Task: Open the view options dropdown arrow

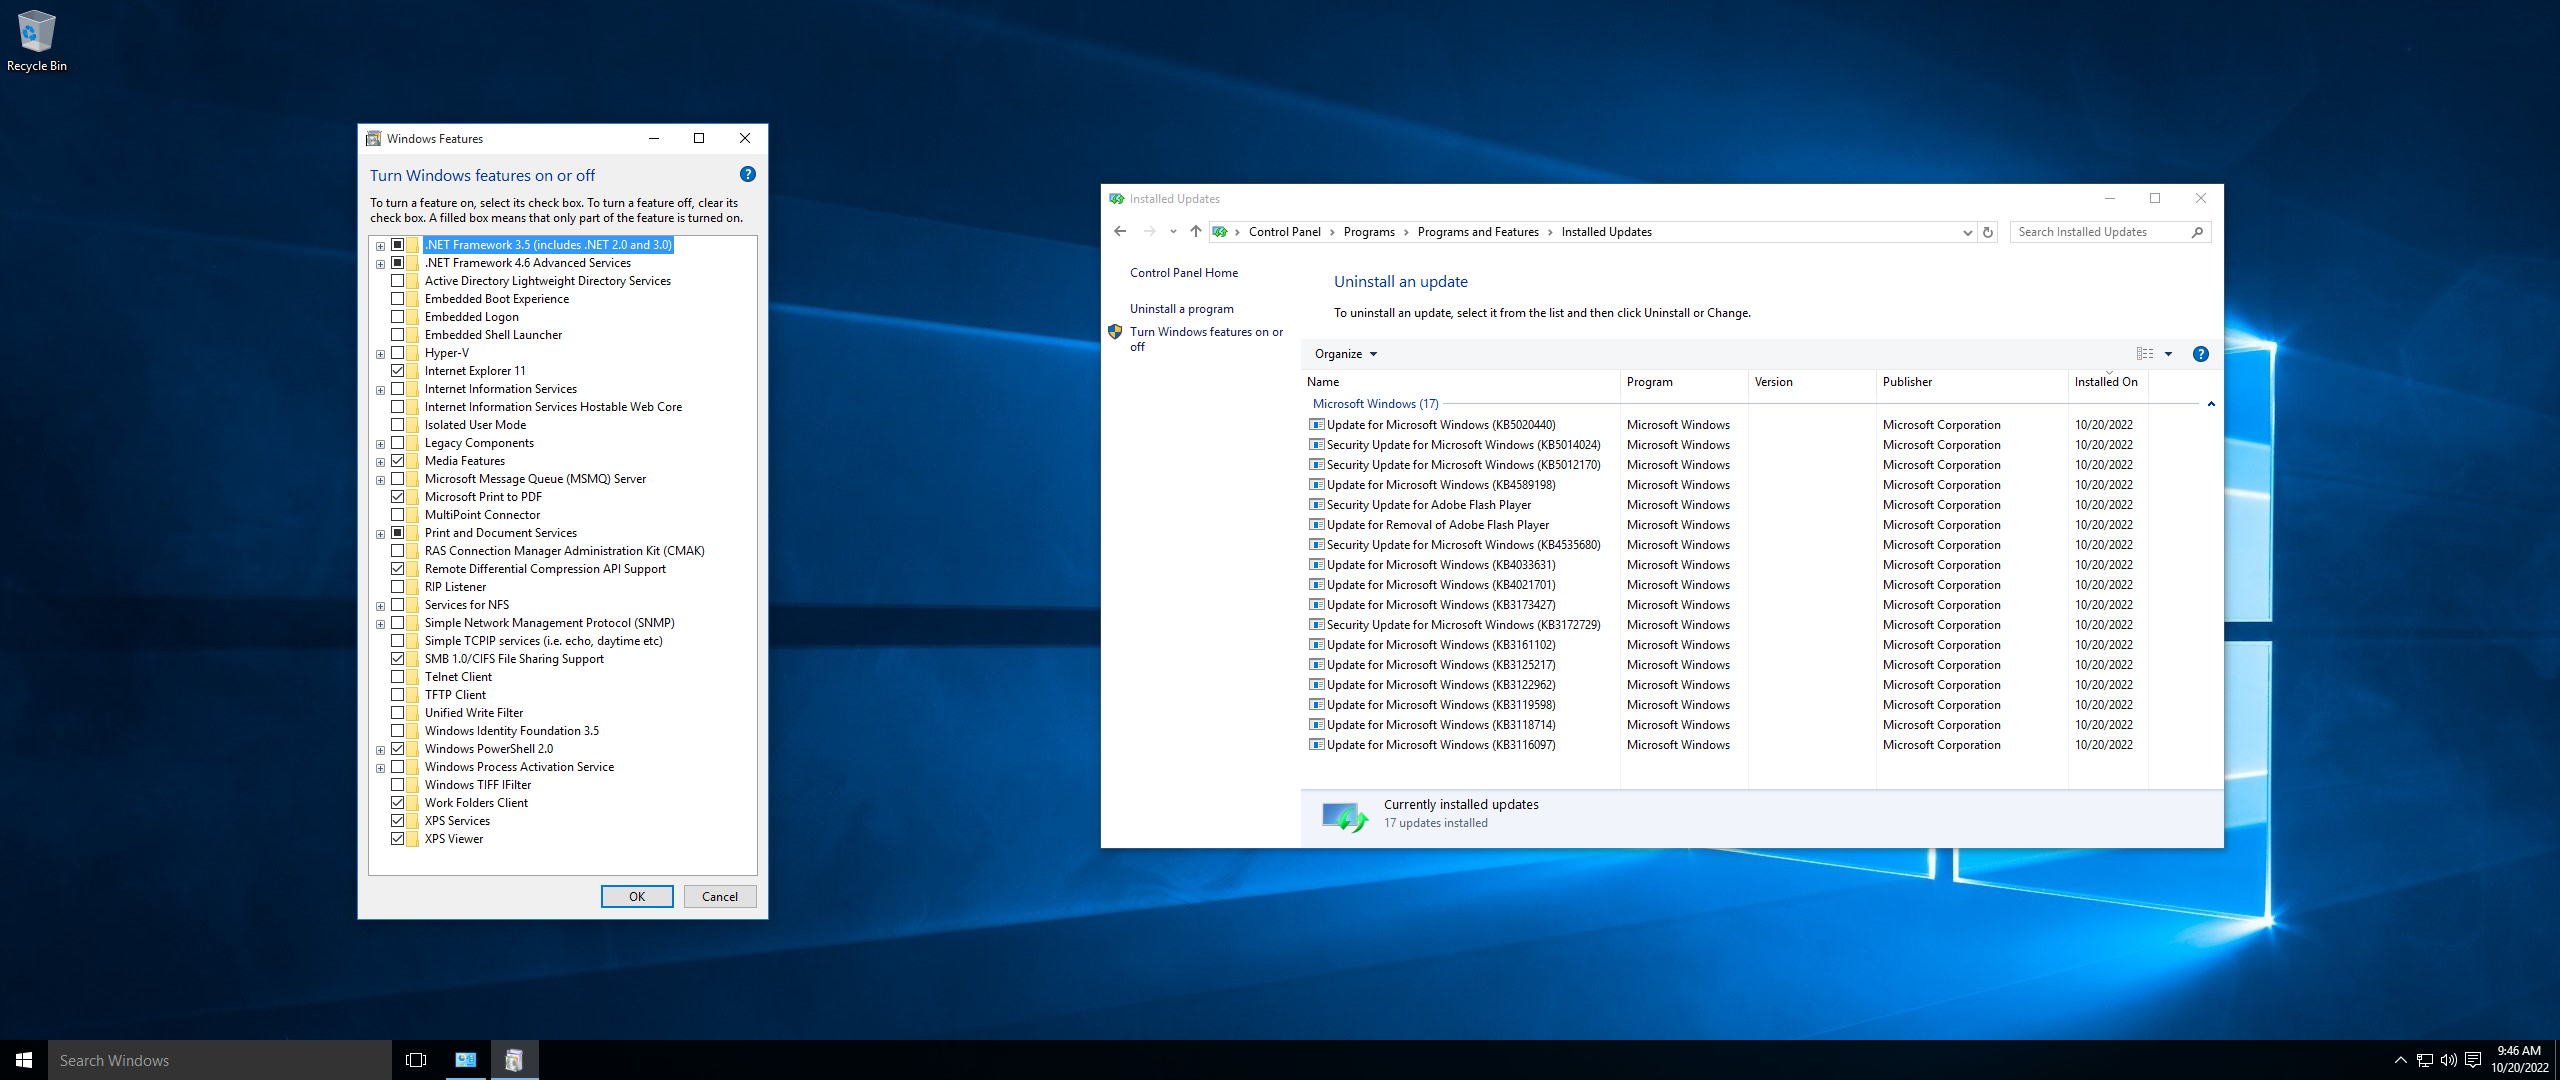Action: pos(2168,354)
